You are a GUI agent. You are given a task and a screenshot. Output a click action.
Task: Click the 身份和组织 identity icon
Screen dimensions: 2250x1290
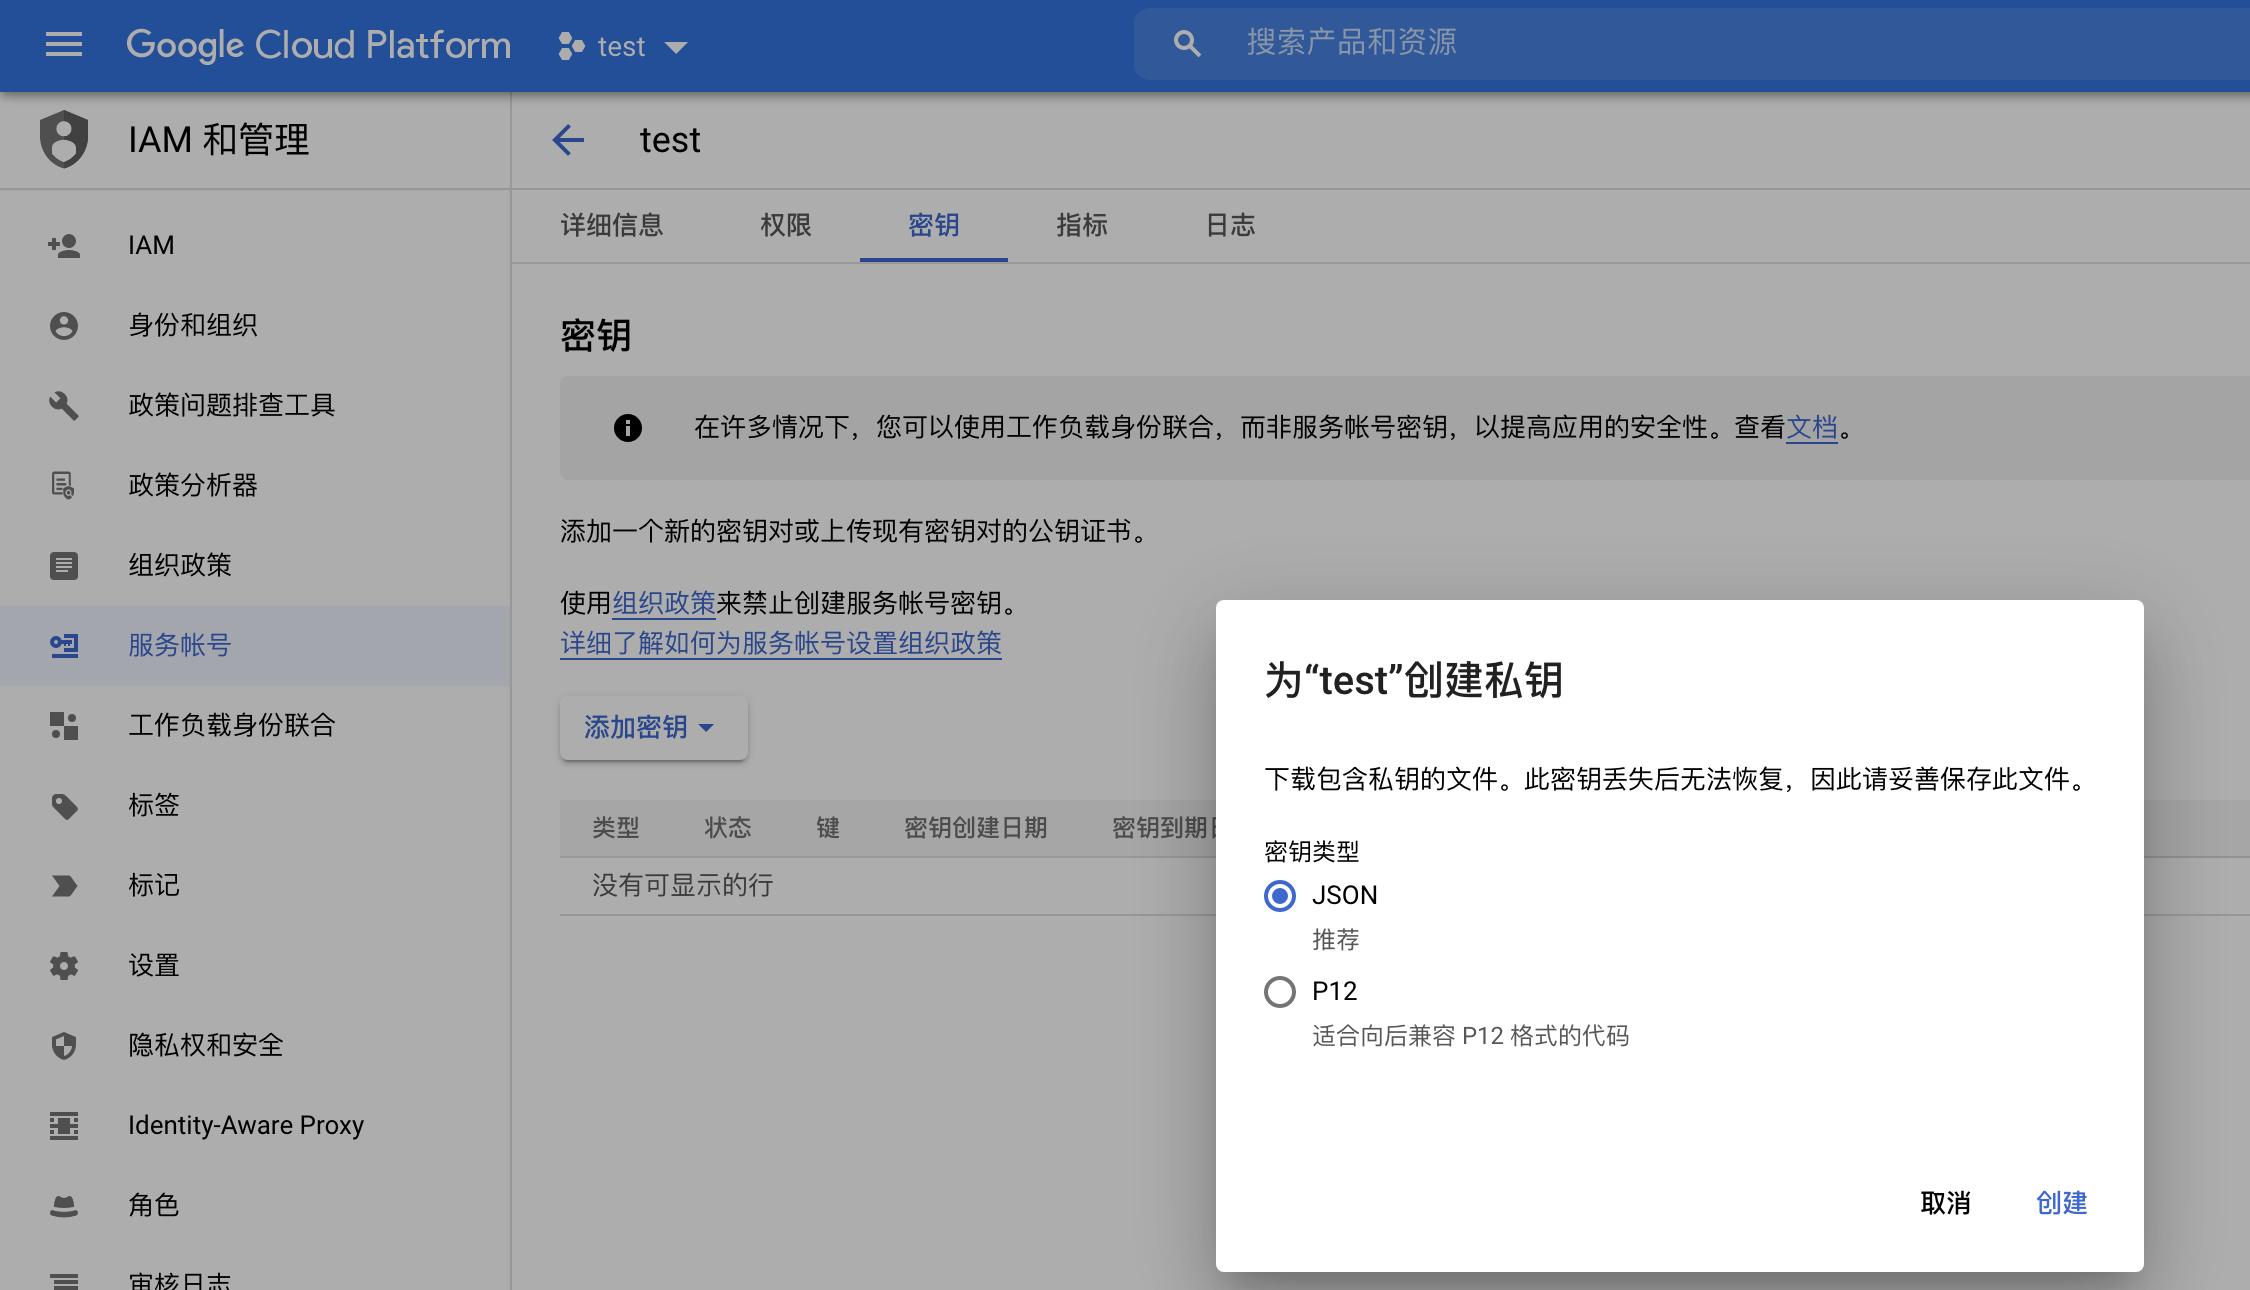pyautogui.click(x=62, y=324)
